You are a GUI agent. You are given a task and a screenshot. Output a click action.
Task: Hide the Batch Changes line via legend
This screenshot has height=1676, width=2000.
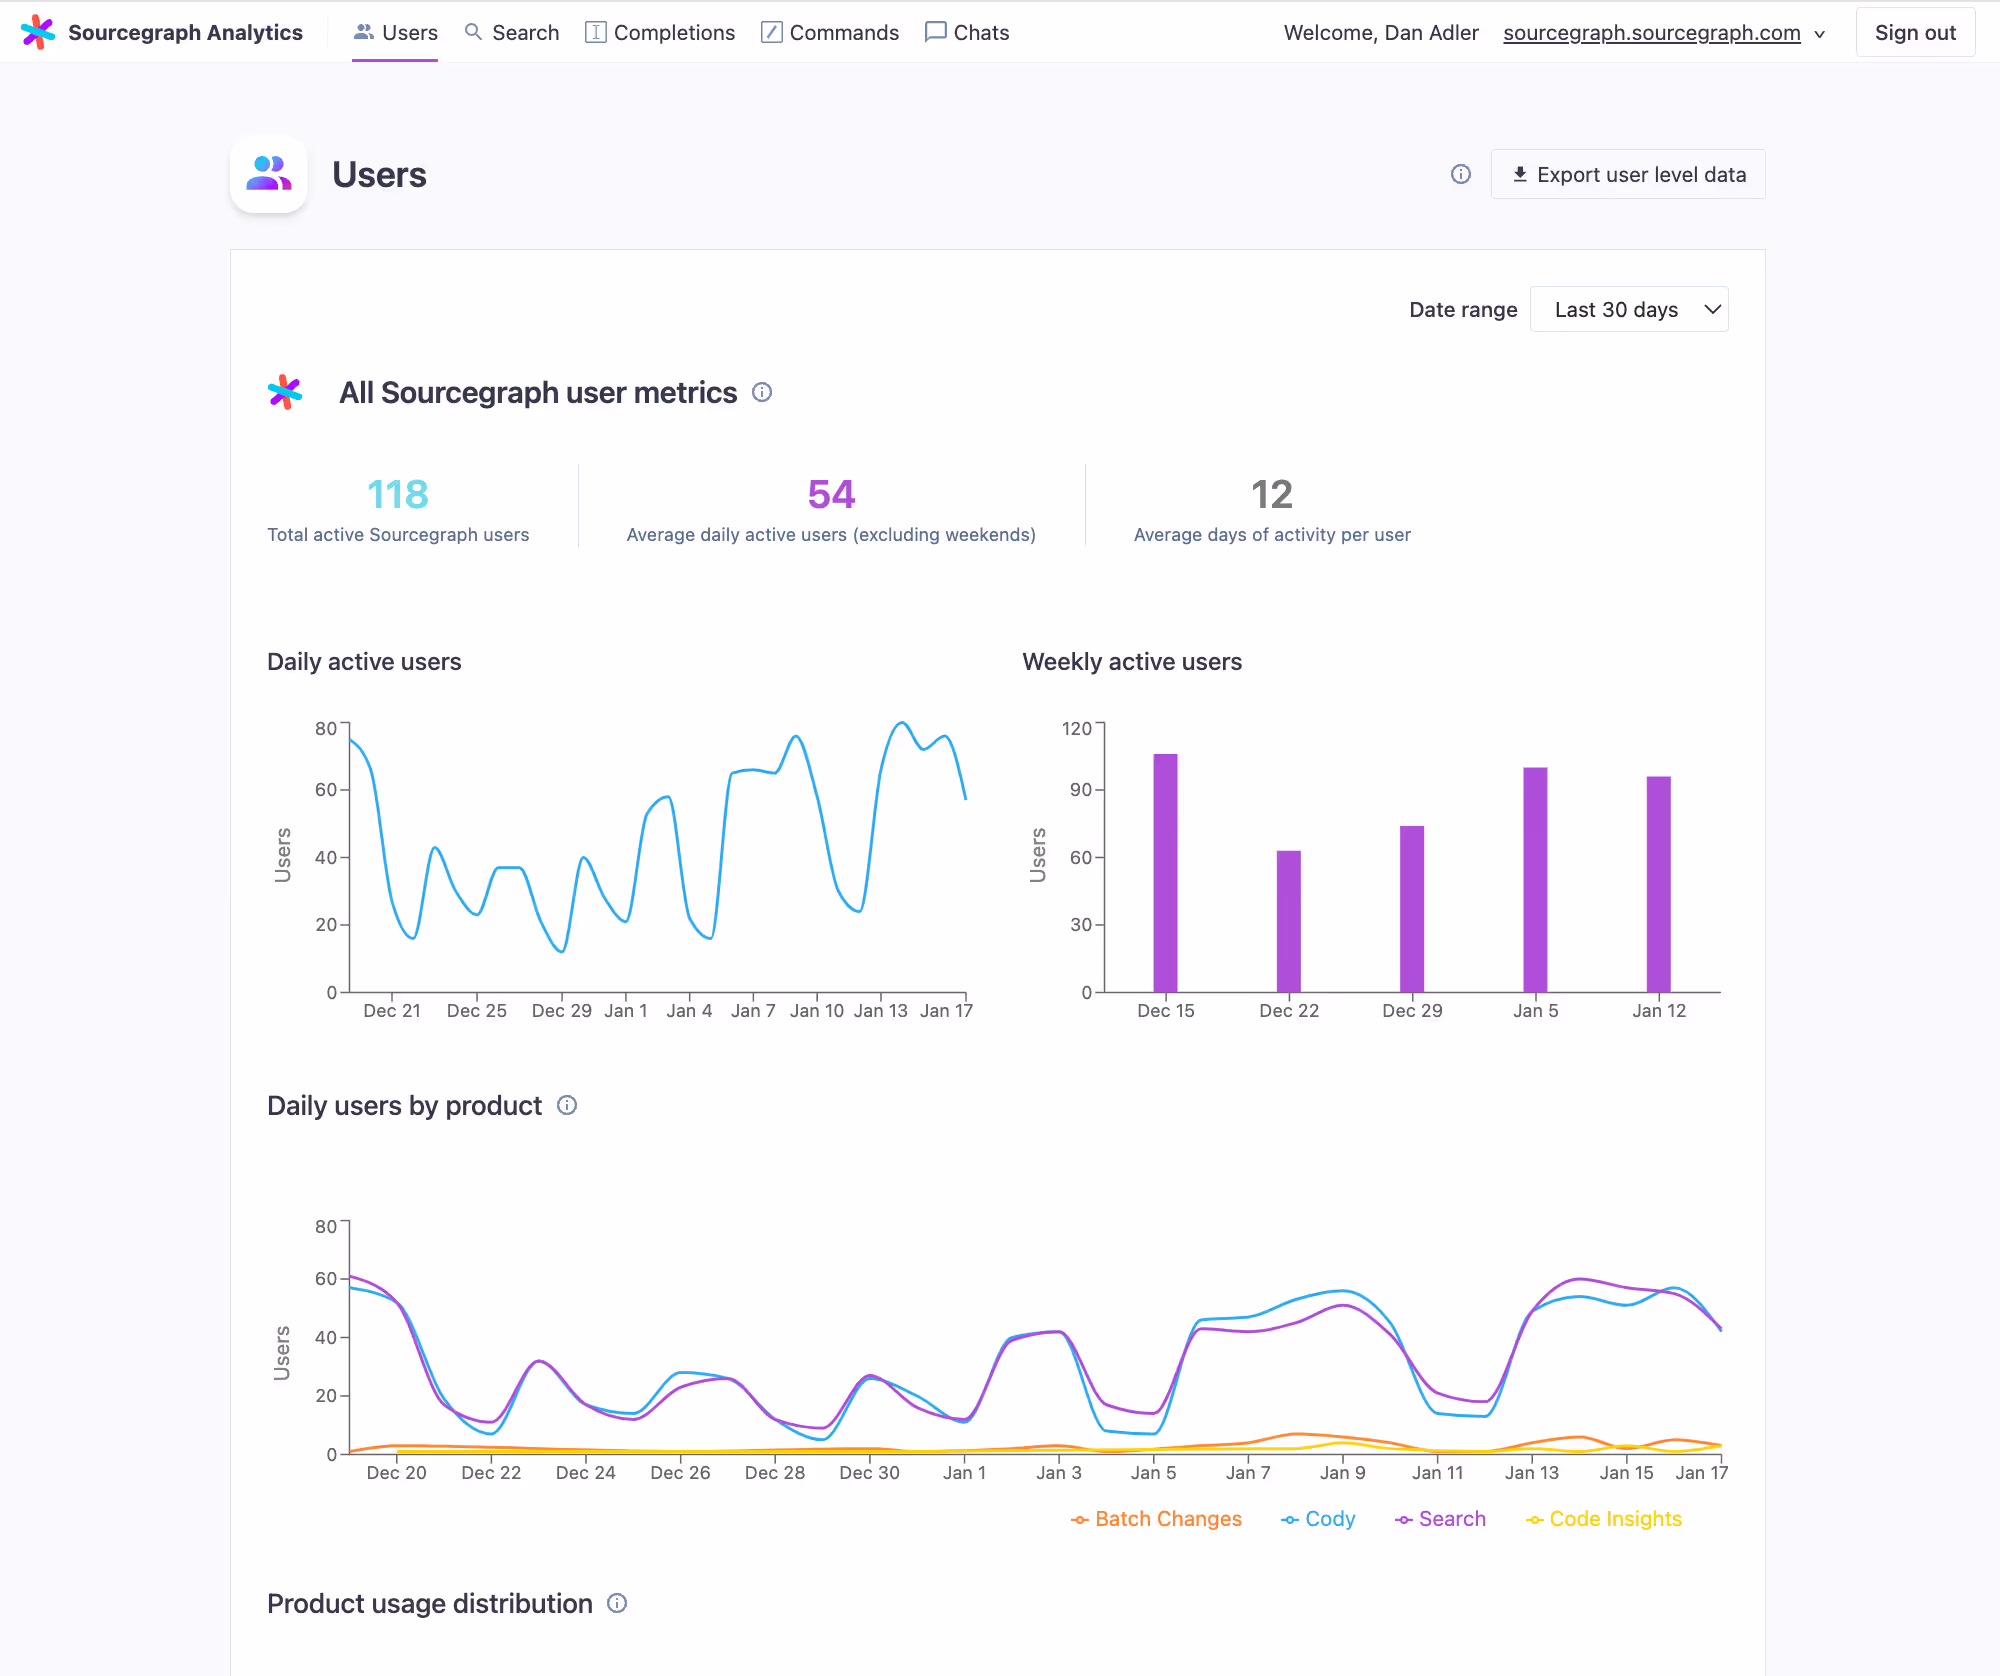point(1168,1518)
